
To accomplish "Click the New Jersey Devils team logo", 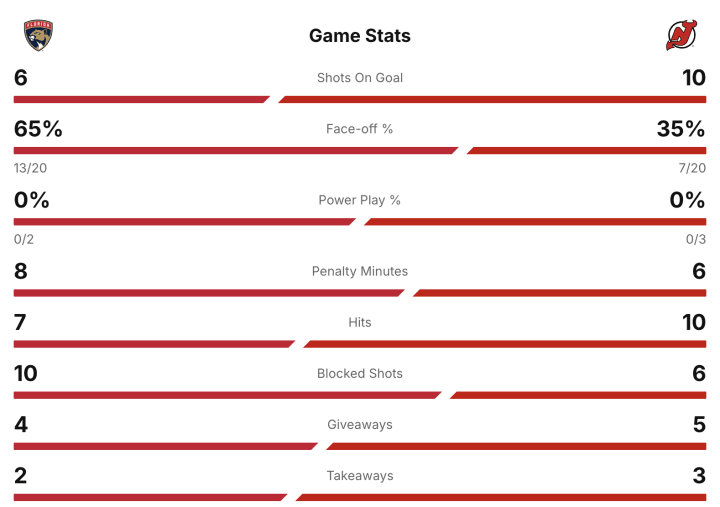I will (681, 35).
